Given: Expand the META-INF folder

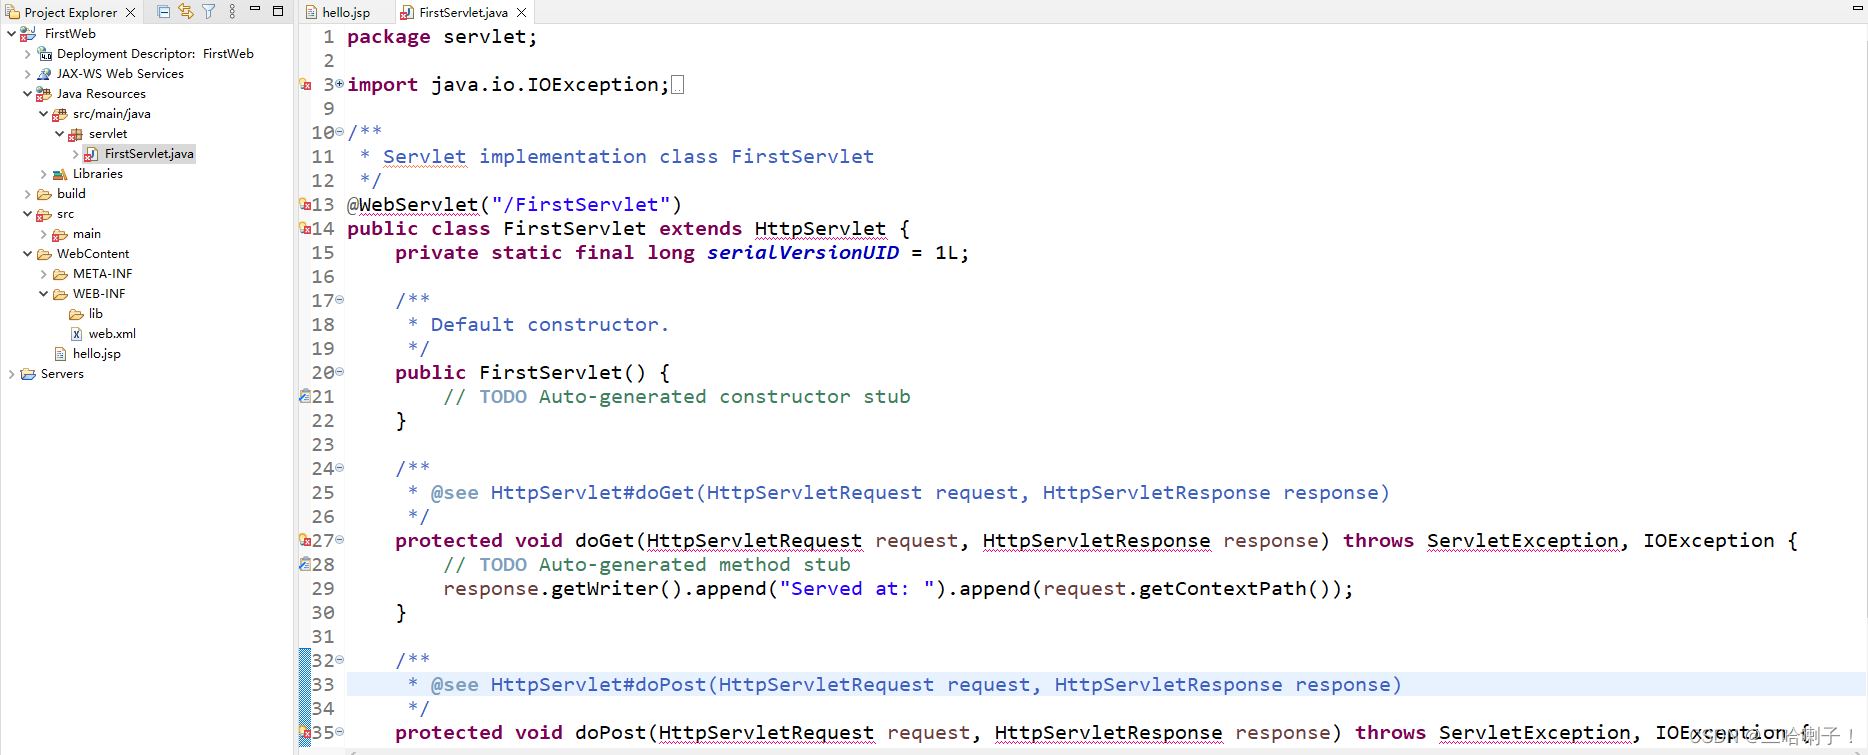Looking at the screenshot, I should click(x=43, y=274).
